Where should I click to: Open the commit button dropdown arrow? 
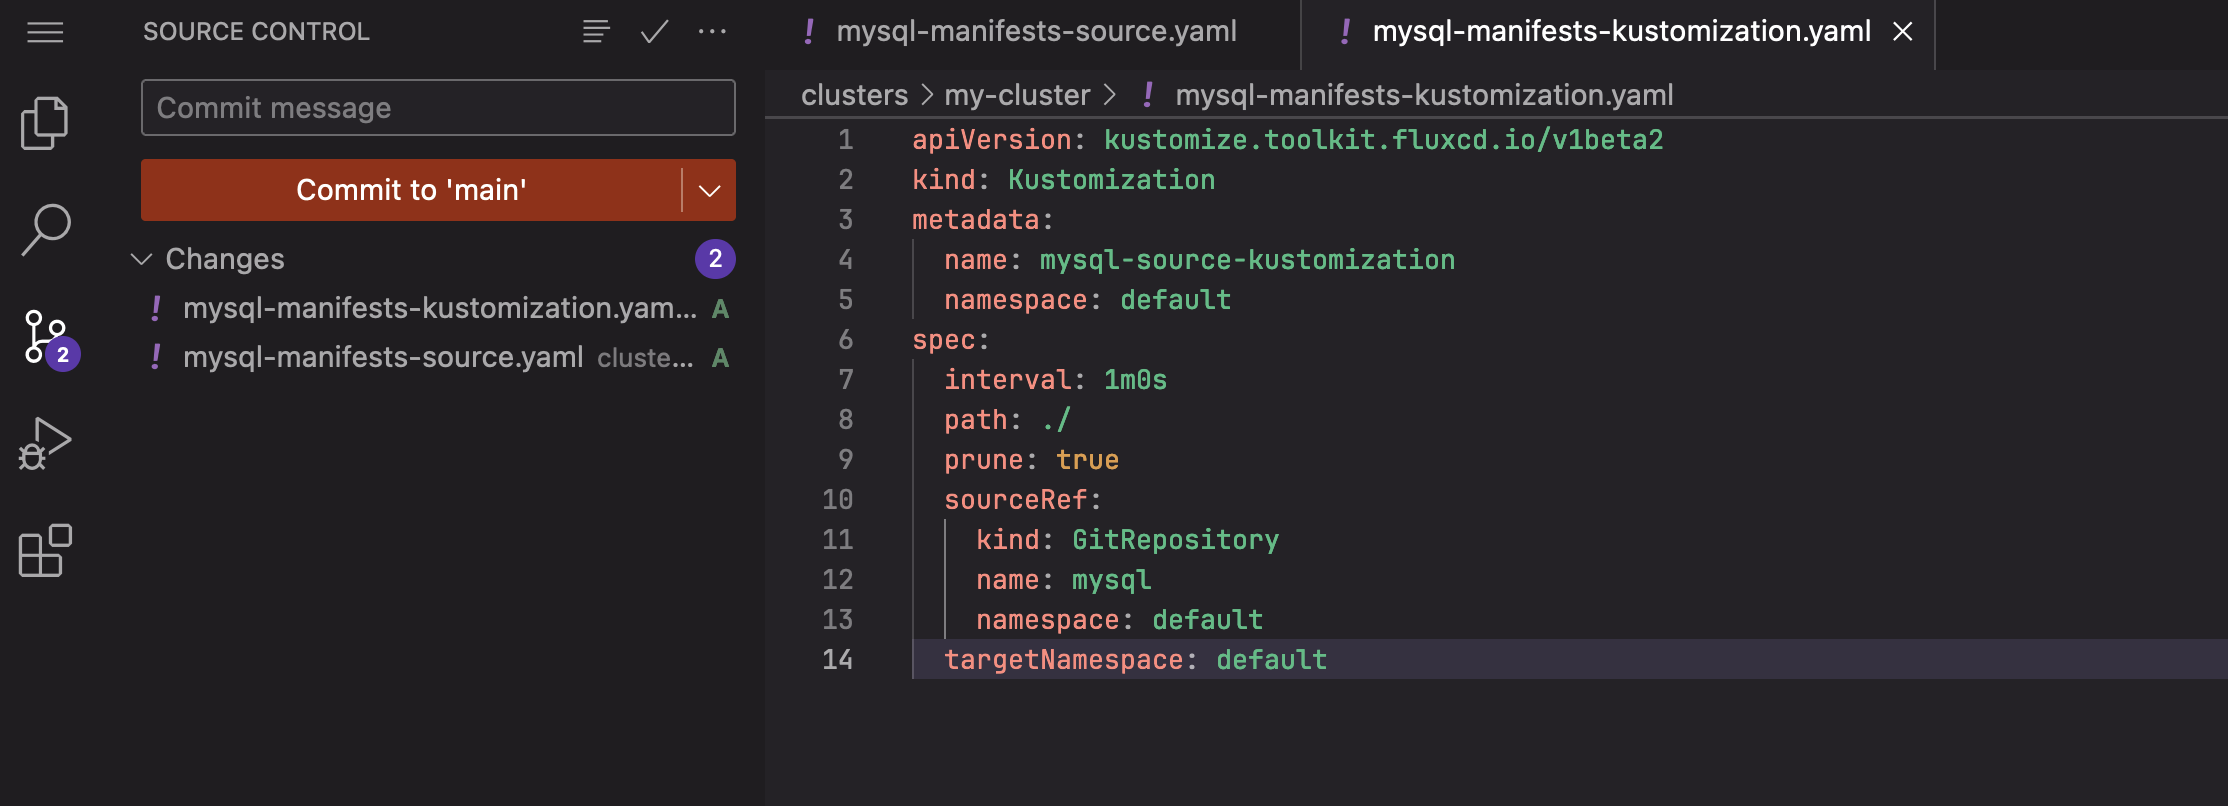pyautogui.click(x=709, y=190)
